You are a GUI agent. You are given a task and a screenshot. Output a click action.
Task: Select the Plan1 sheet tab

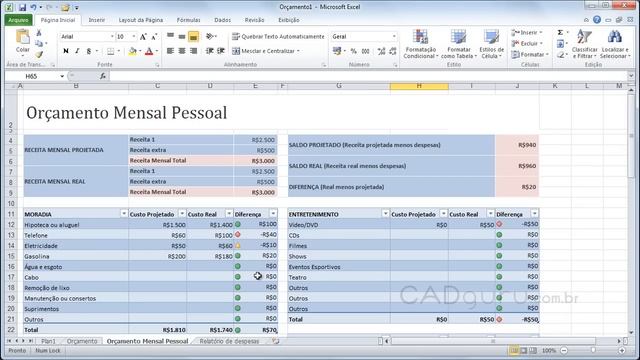pos(48,341)
